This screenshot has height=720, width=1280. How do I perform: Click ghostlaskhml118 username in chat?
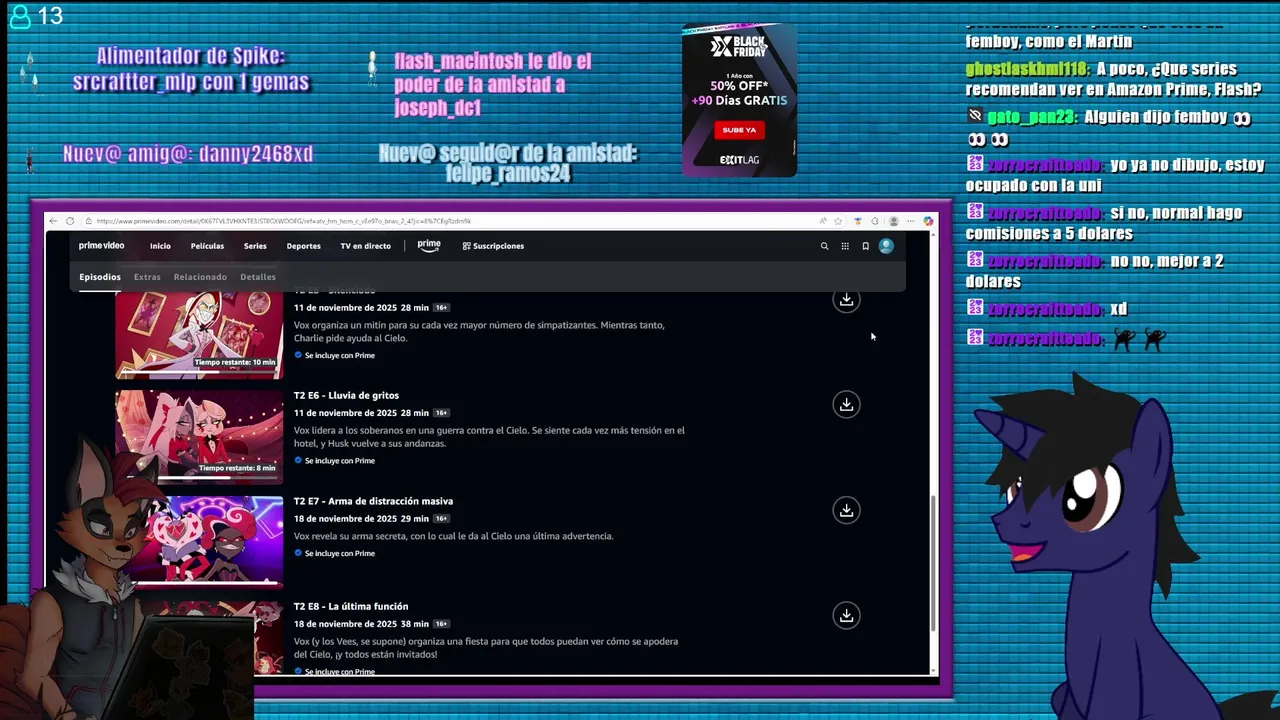click(x=1027, y=69)
